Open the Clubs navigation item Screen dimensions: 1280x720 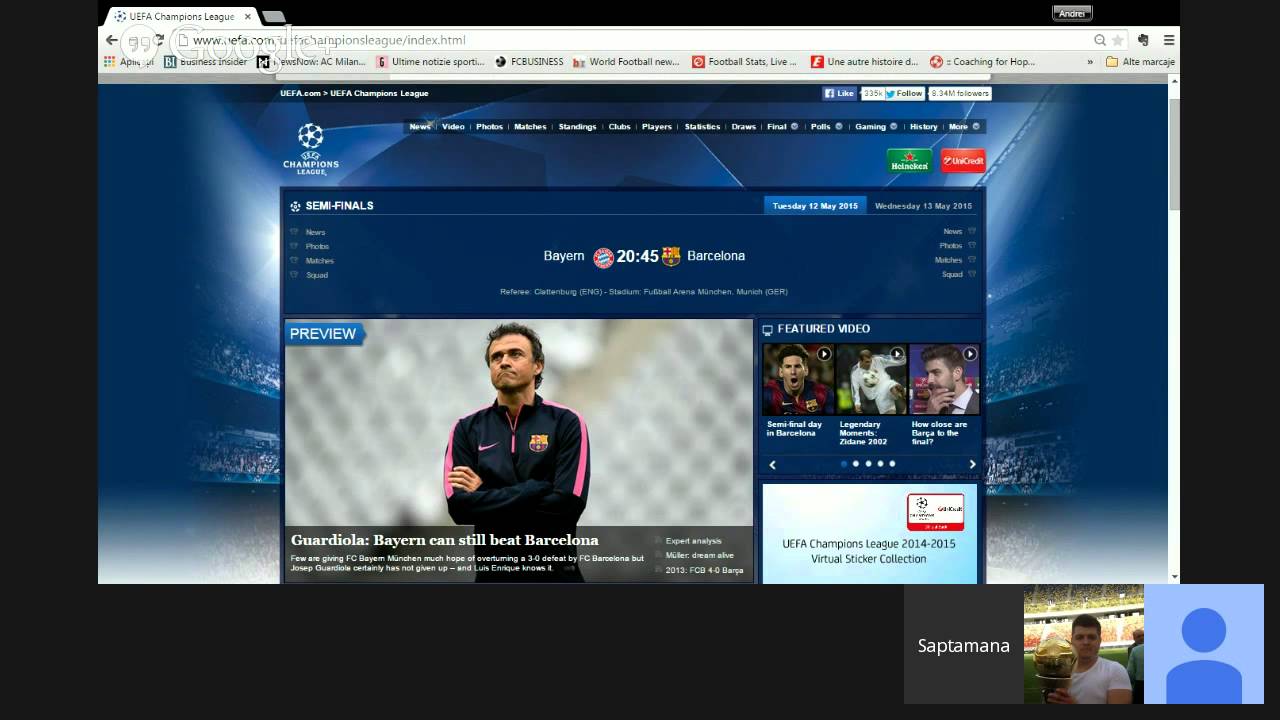click(x=619, y=127)
